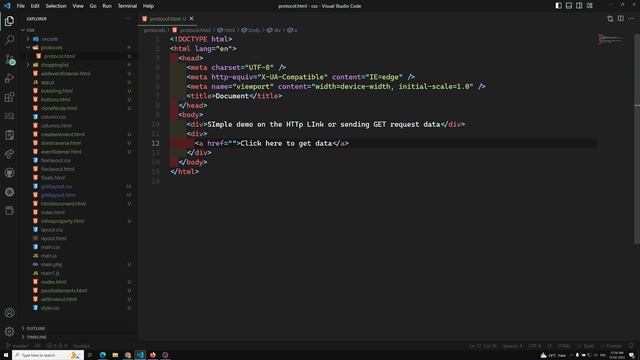640x360 pixels.
Task: Click the editor vertical scrollbar
Action: pos(637,139)
